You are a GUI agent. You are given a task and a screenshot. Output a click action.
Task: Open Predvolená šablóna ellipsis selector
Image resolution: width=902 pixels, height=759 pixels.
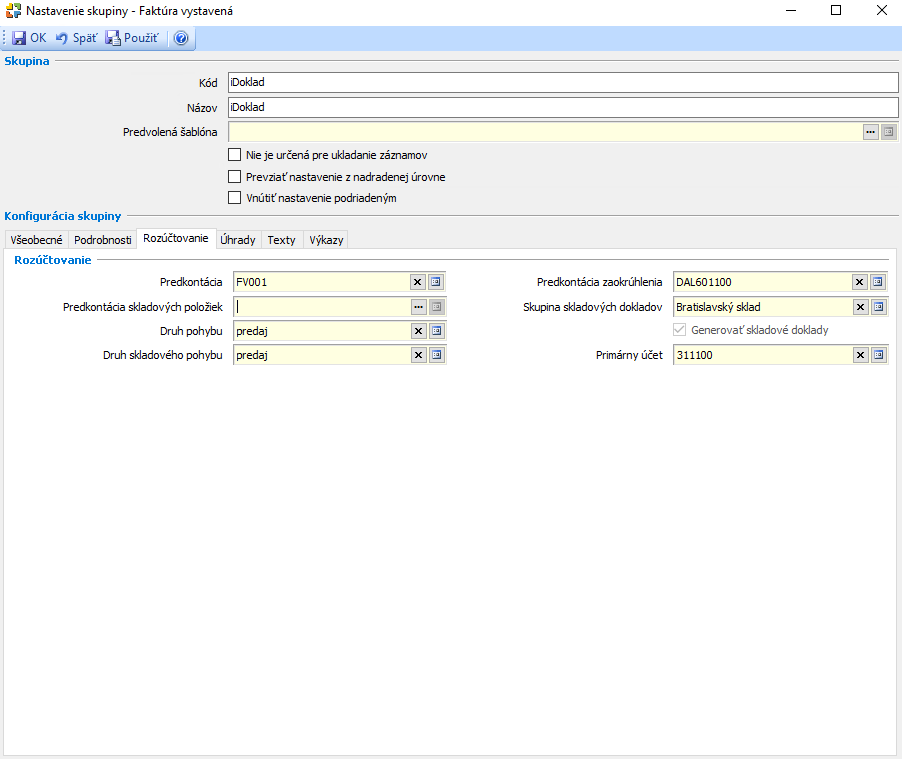pos(870,131)
